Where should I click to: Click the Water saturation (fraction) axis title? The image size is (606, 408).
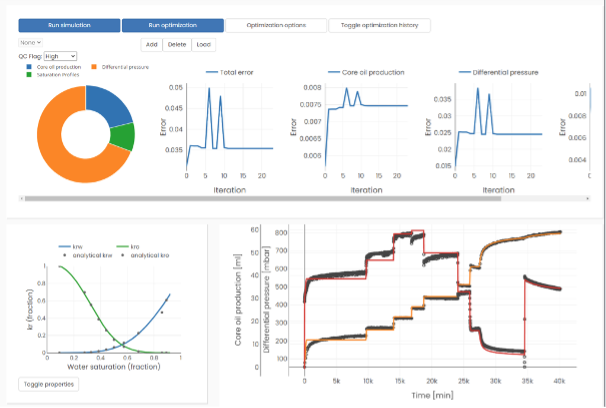(x=114, y=367)
